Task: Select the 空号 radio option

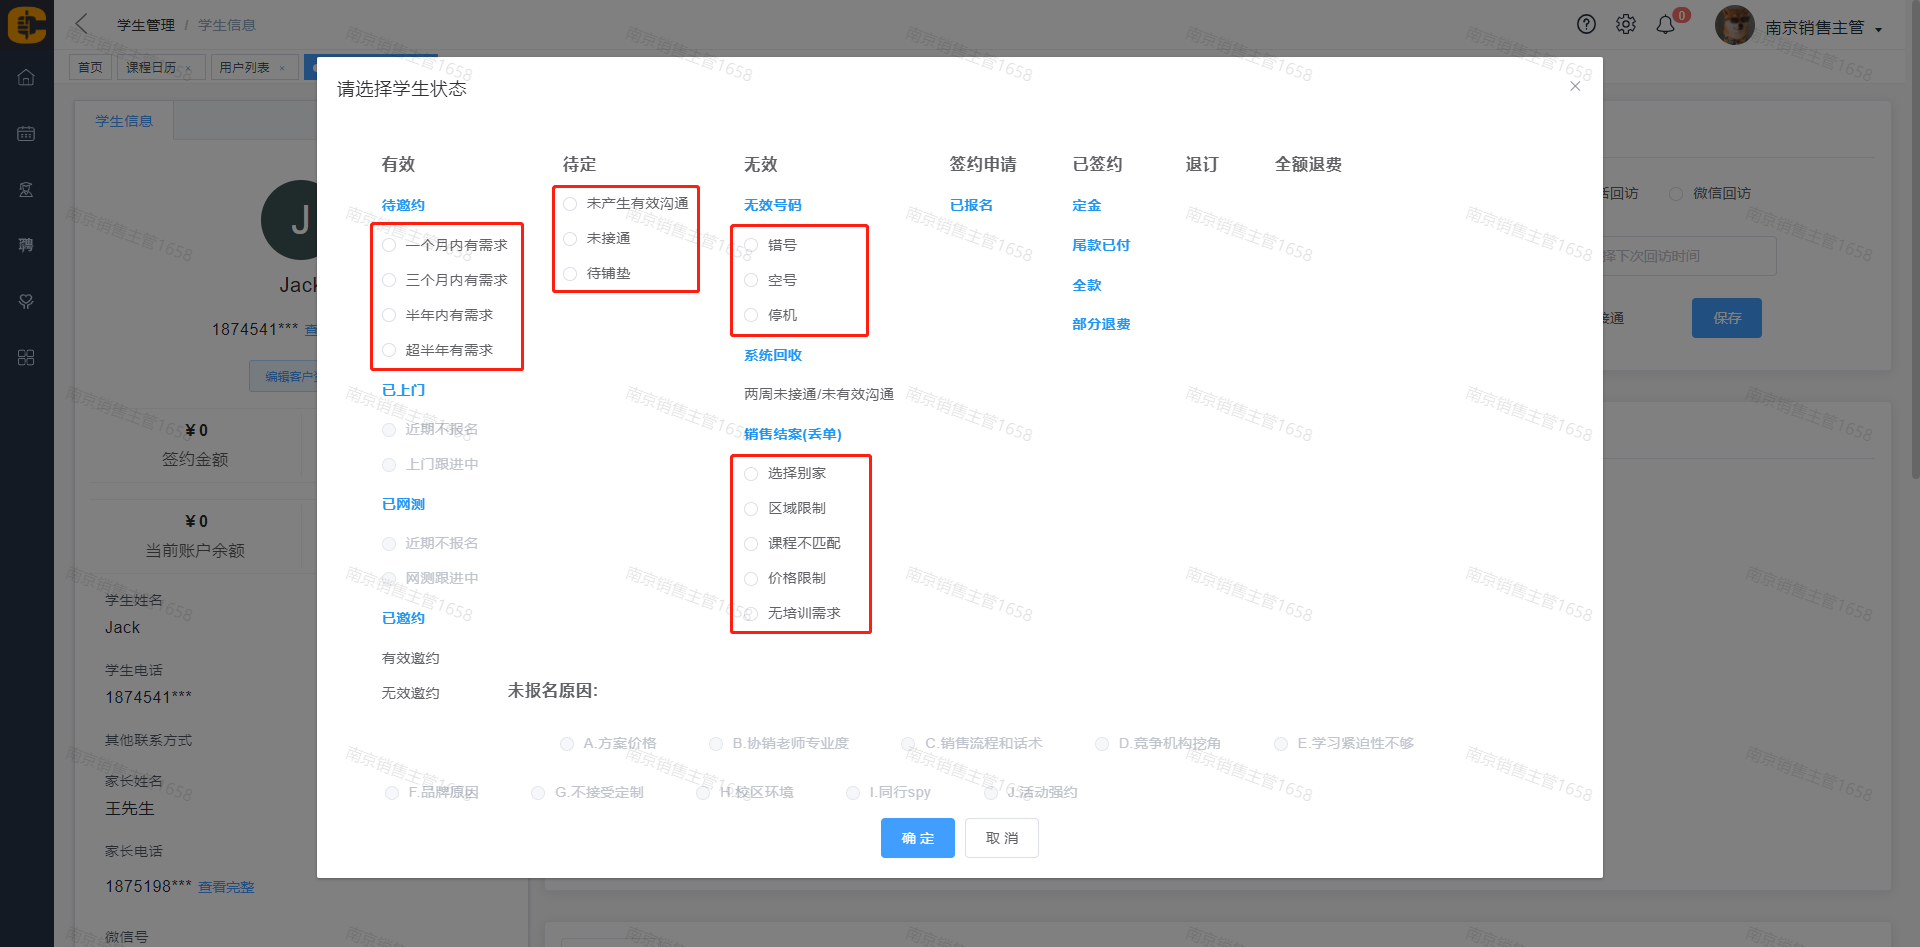Action: click(752, 280)
